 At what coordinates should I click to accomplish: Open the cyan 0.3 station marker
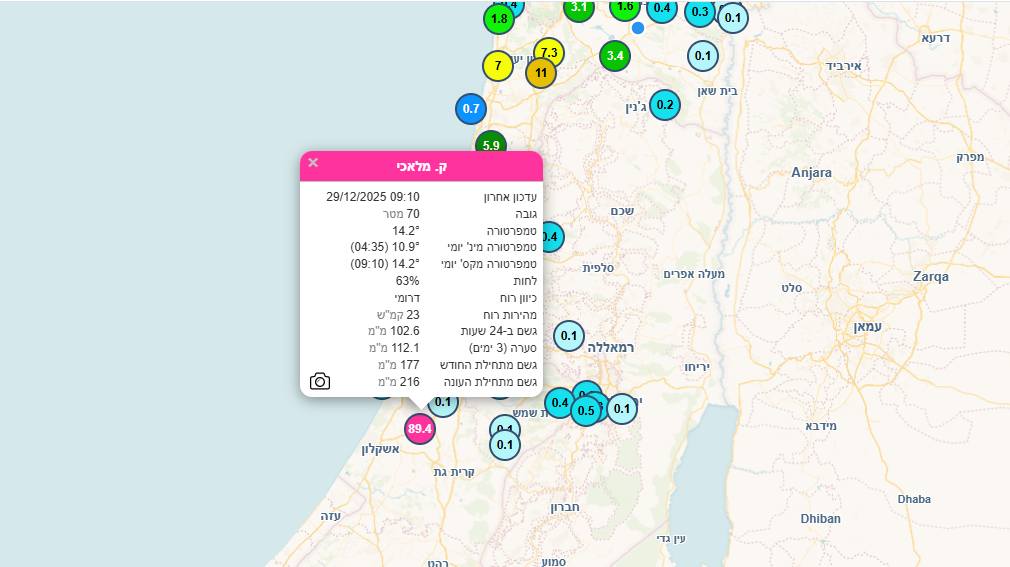[x=700, y=12]
